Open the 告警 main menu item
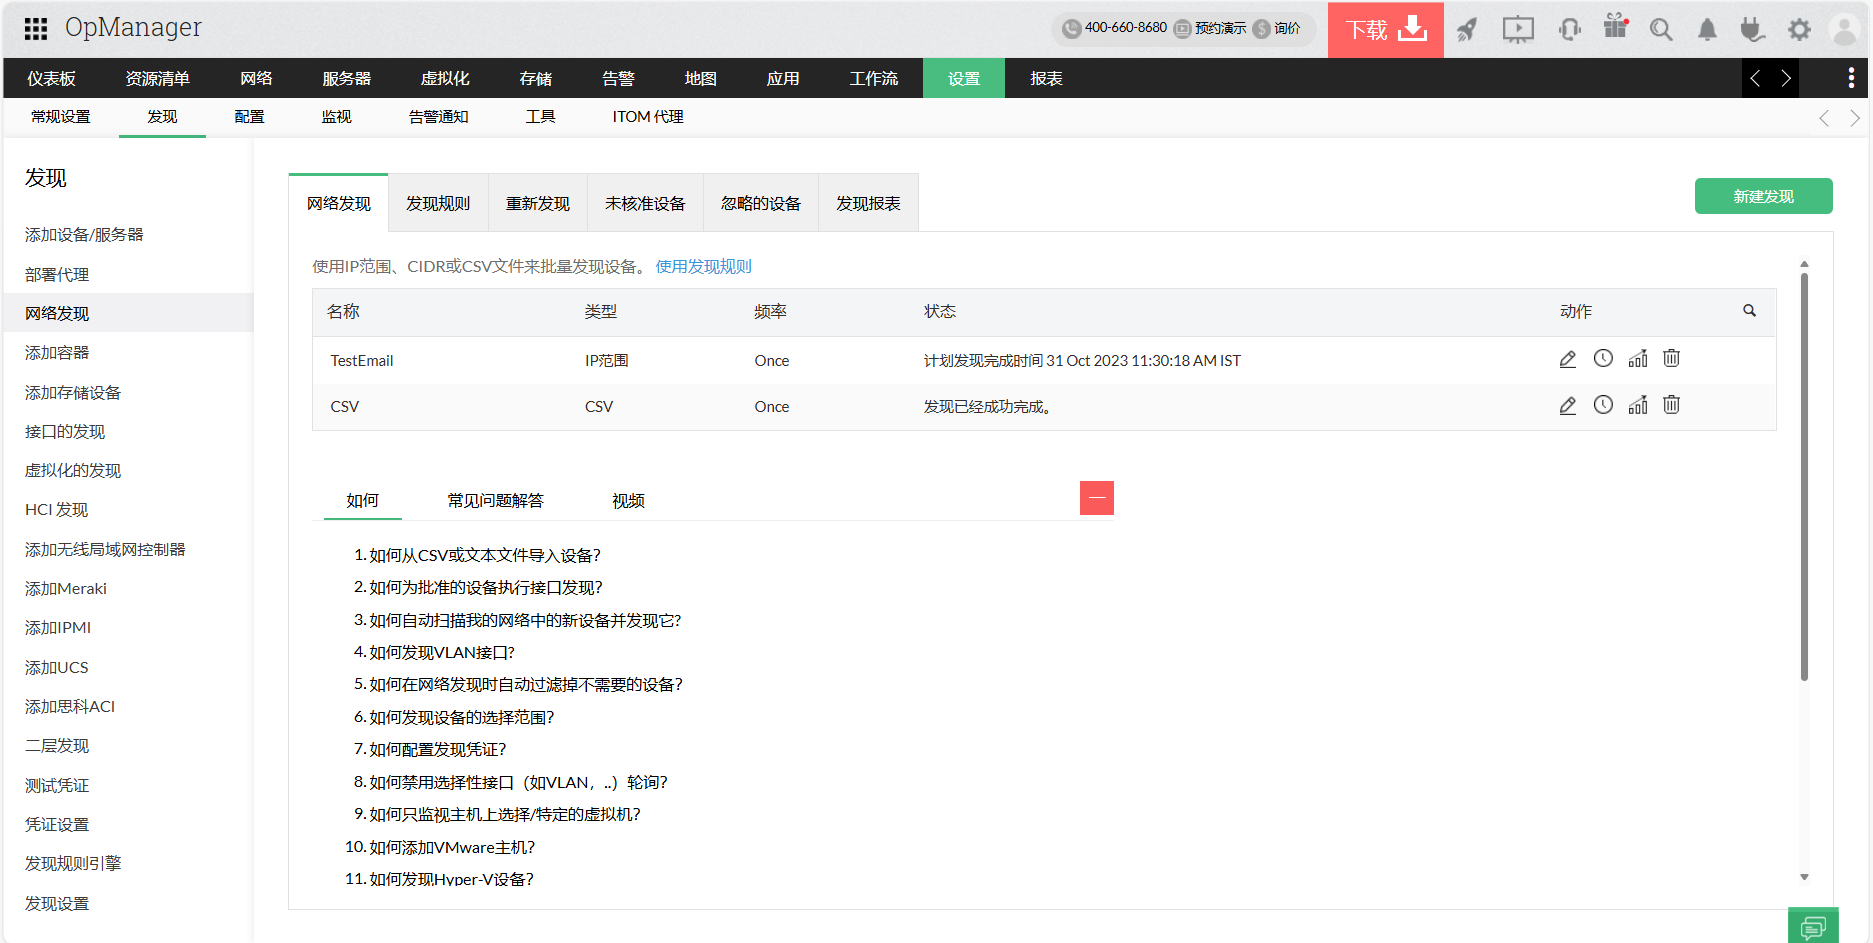This screenshot has height=943, width=1873. point(618,79)
